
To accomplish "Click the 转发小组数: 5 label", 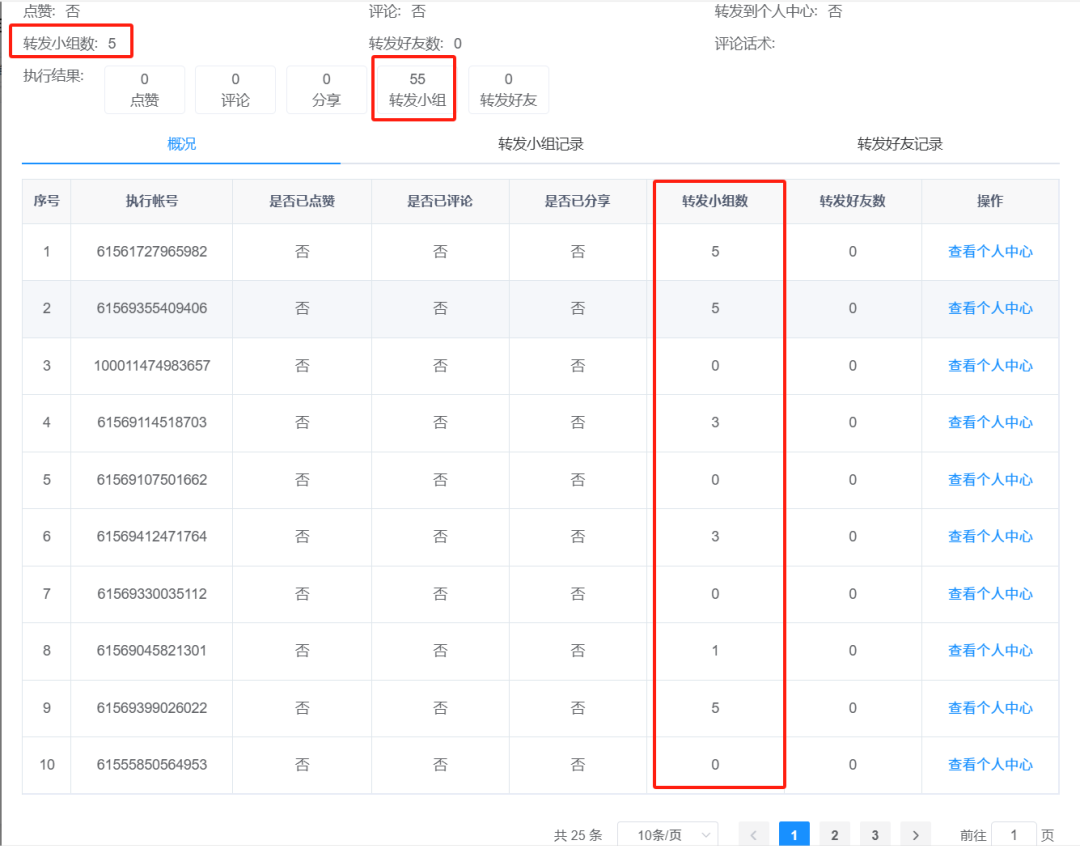I will (70, 43).
